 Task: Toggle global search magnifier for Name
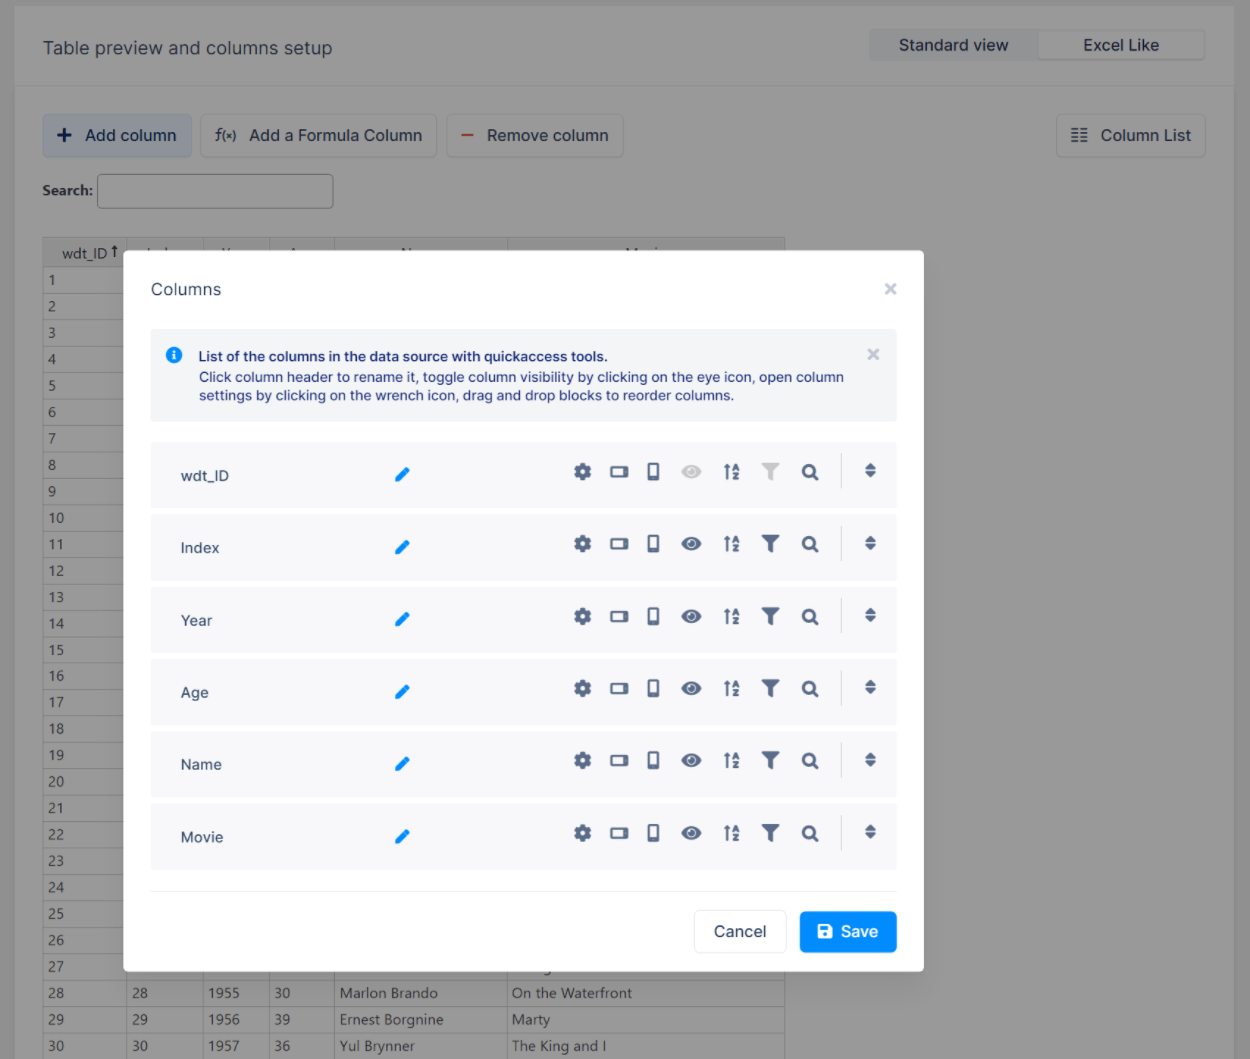pyautogui.click(x=810, y=761)
